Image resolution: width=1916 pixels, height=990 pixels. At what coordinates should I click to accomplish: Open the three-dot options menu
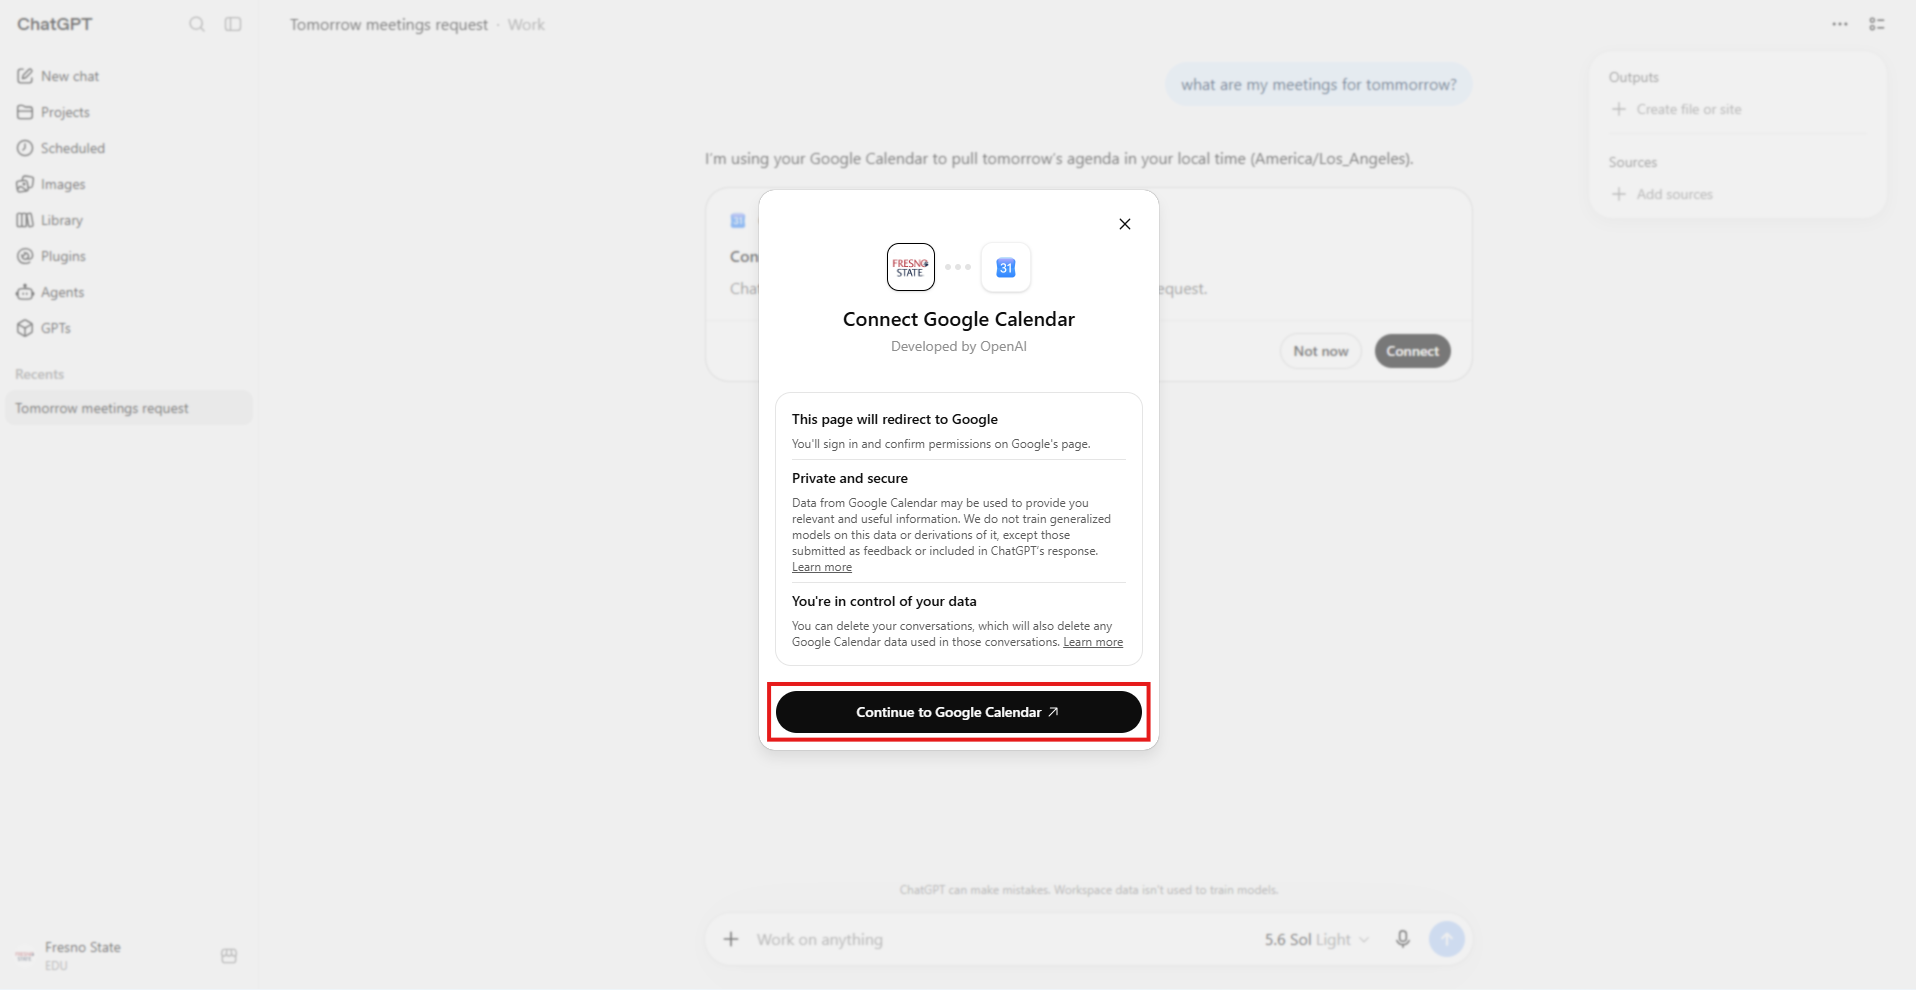[1840, 24]
